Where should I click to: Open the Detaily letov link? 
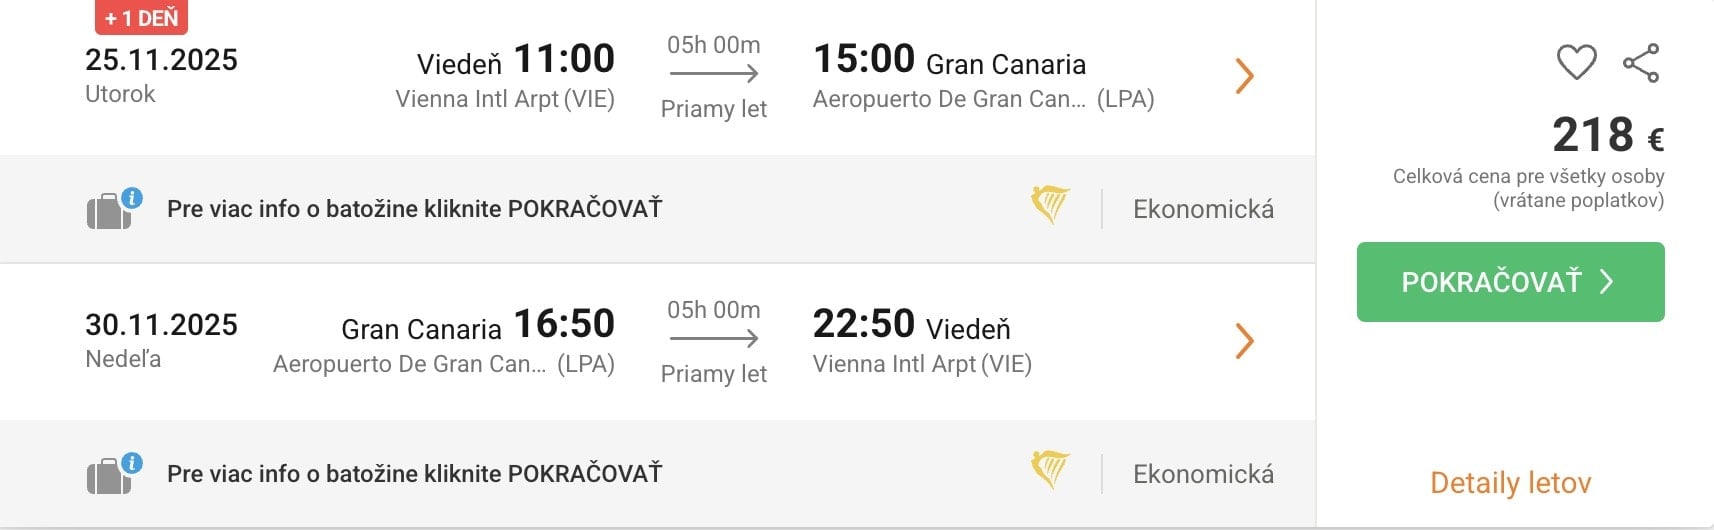click(x=1510, y=483)
